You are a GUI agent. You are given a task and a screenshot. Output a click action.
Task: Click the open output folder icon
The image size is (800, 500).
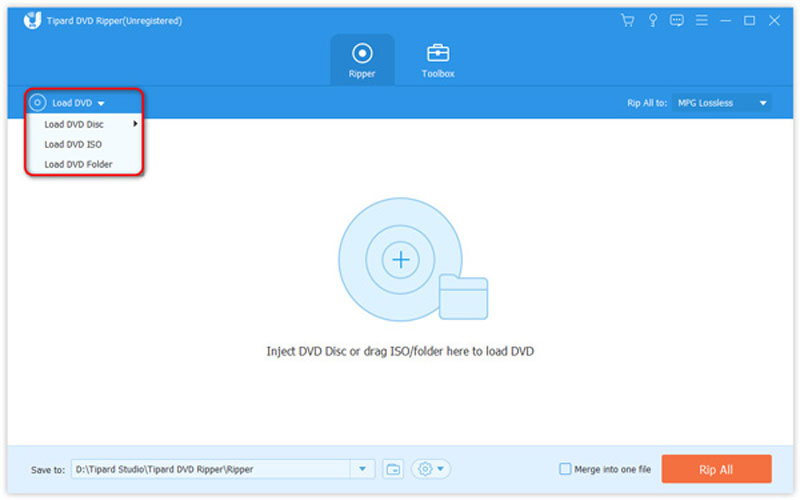[x=393, y=469]
